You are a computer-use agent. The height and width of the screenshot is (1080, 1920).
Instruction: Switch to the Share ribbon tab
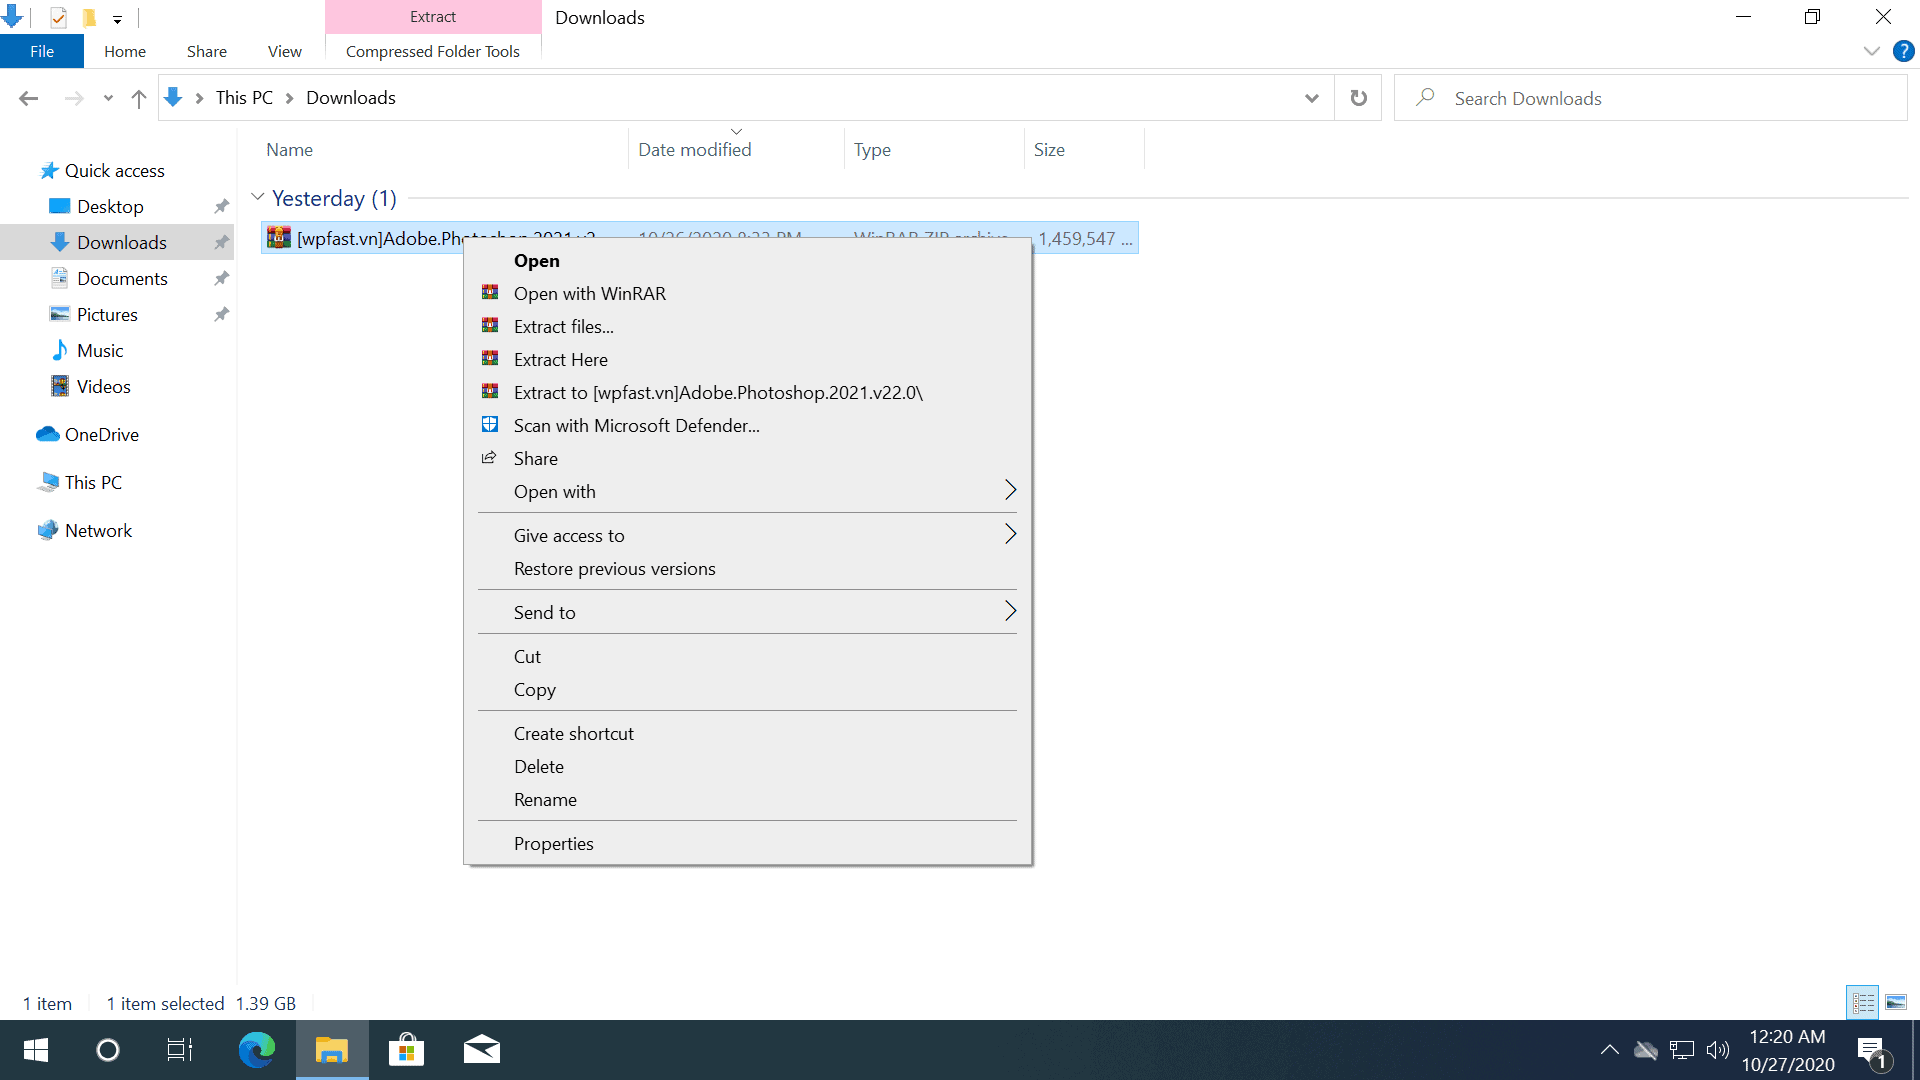pos(207,51)
